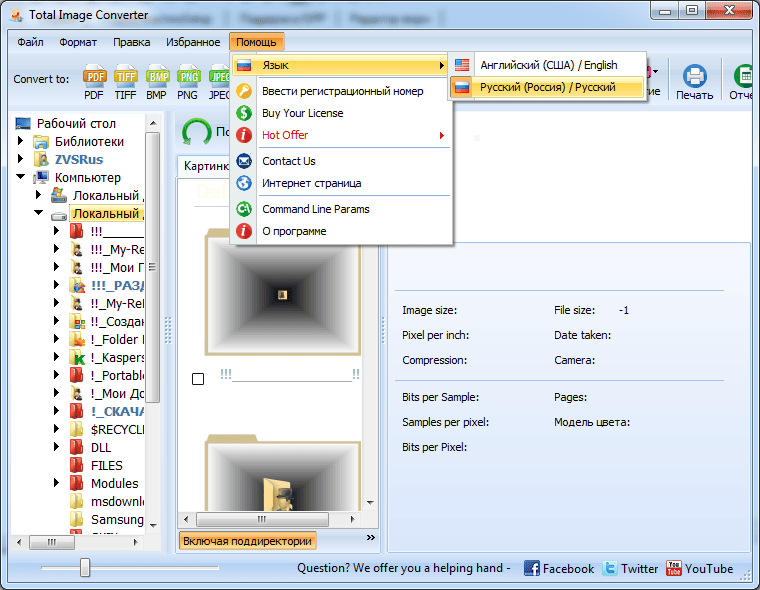Viewport: 760px width, 590px height.
Task: Select the FILES folder in tree
Action: click(x=107, y=465)
